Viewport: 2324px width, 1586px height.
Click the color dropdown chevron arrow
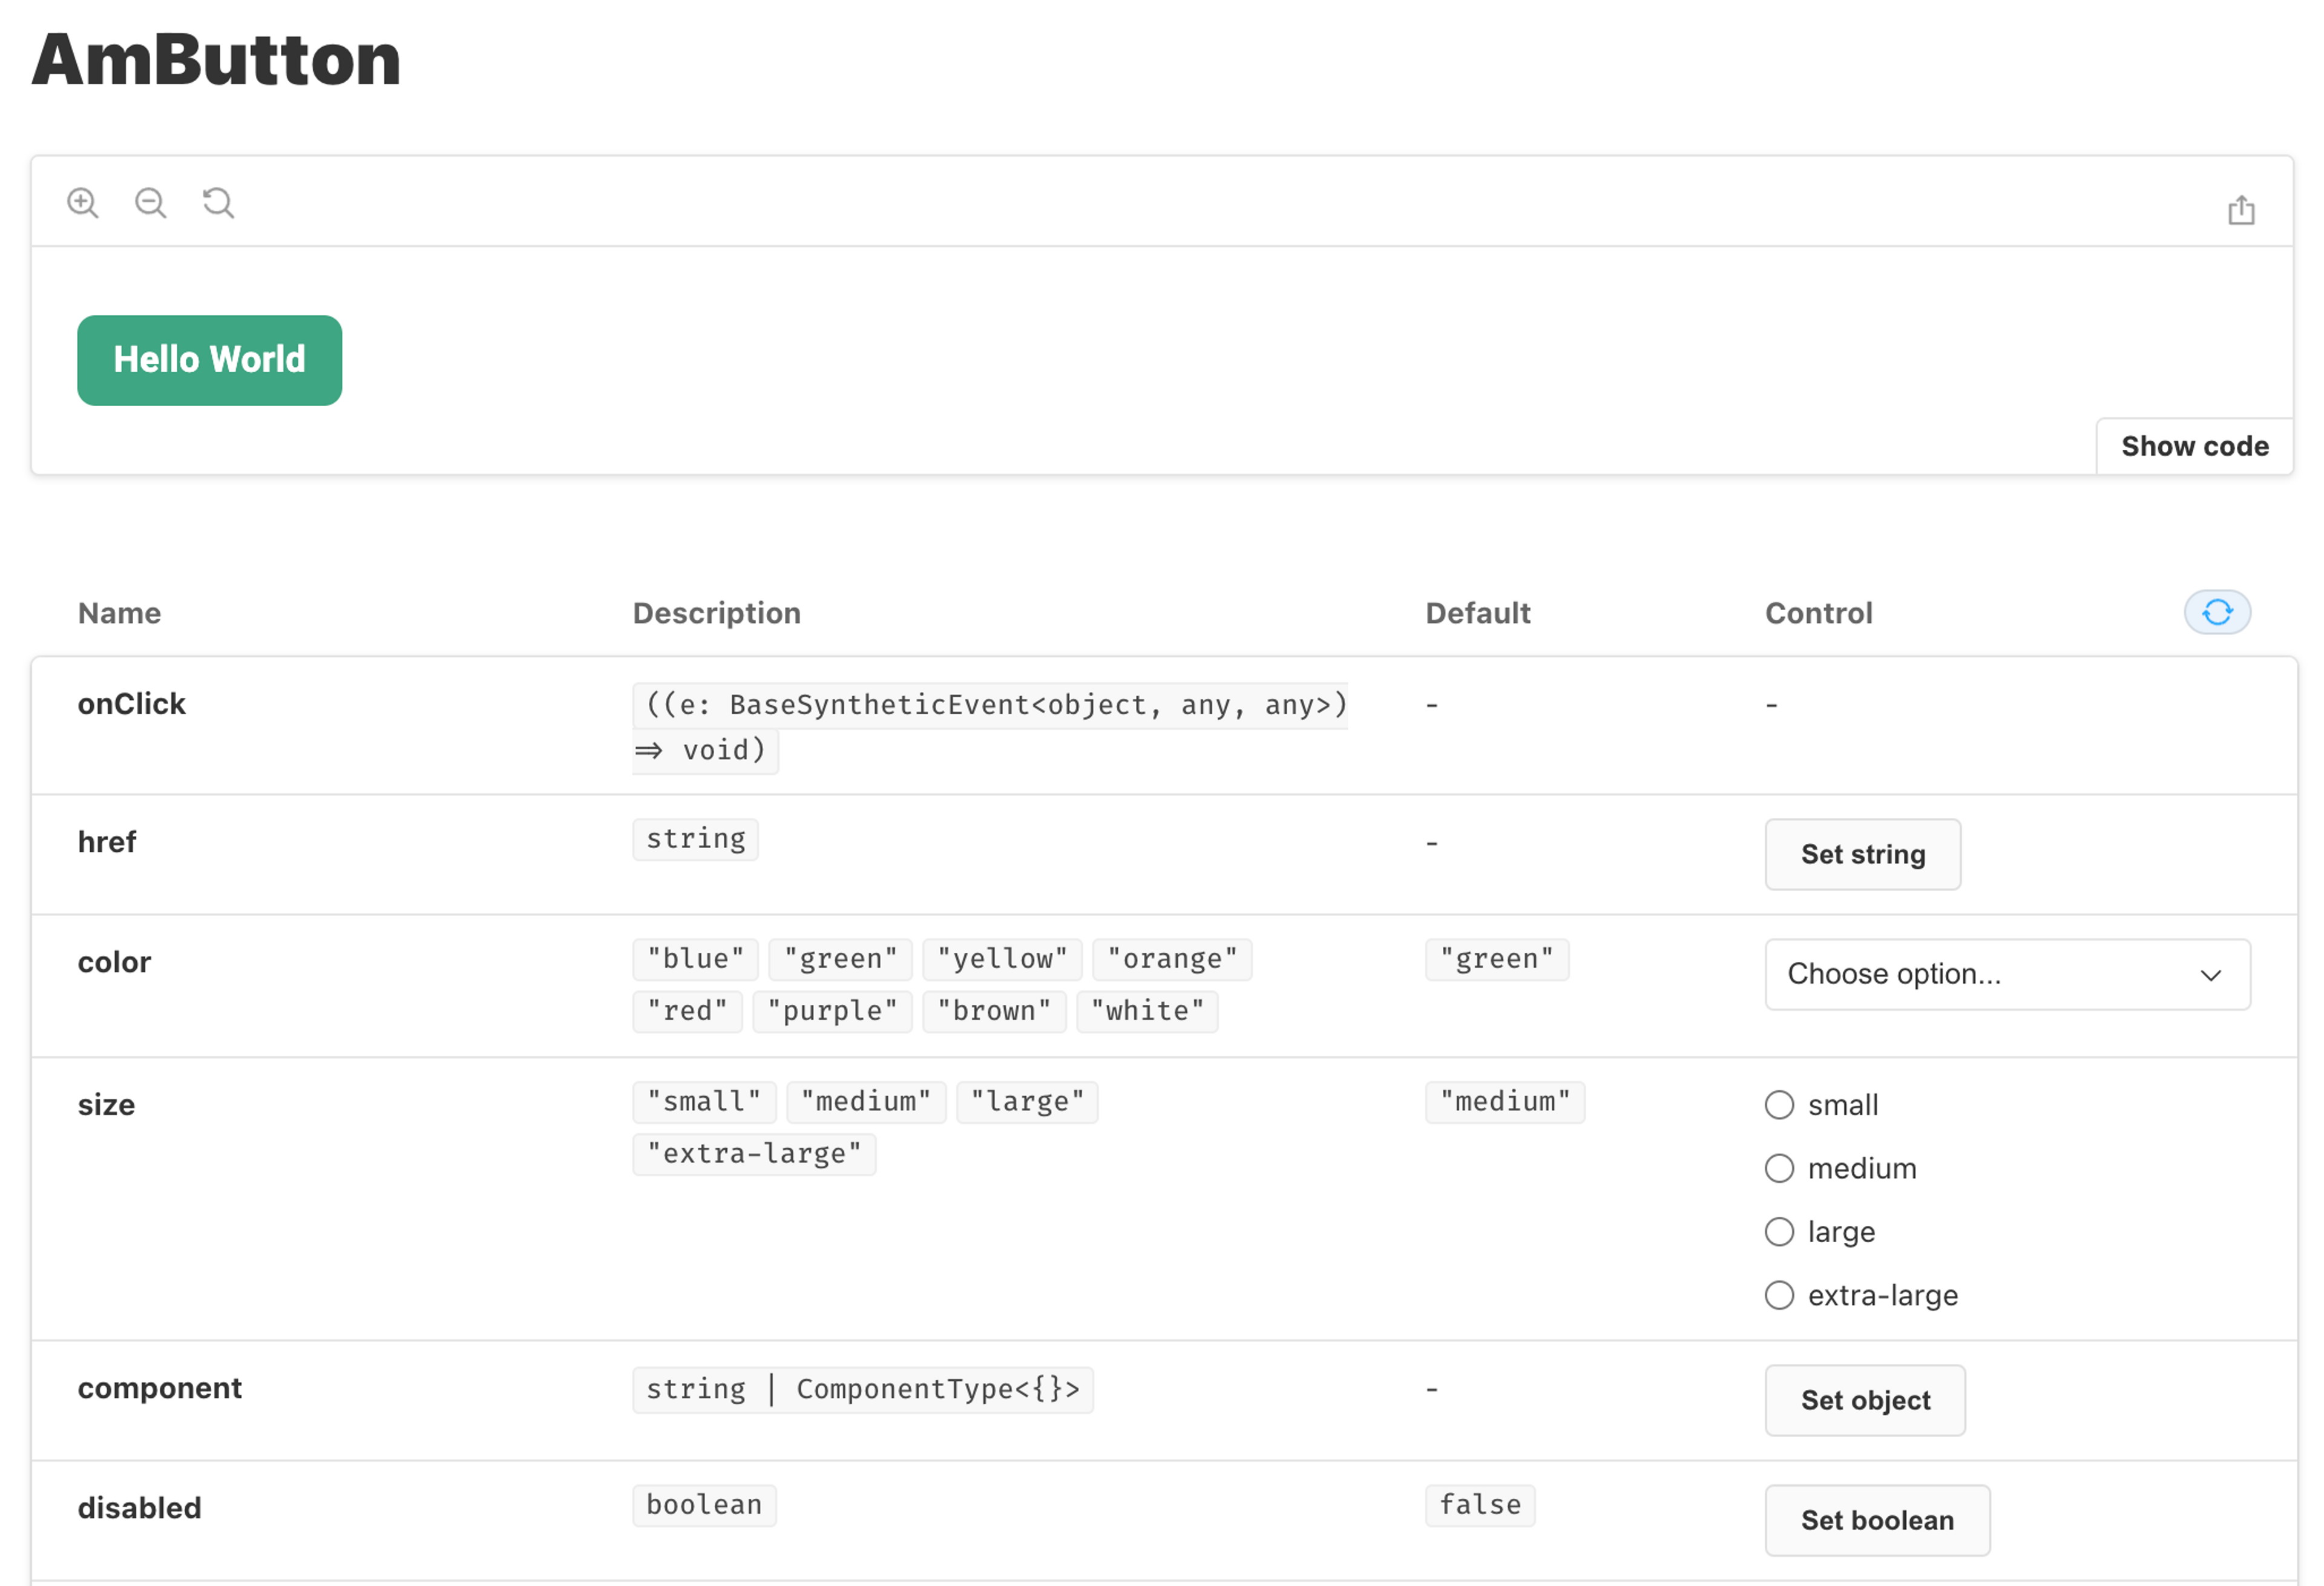pyautogui.click(x=2210, y=975)
